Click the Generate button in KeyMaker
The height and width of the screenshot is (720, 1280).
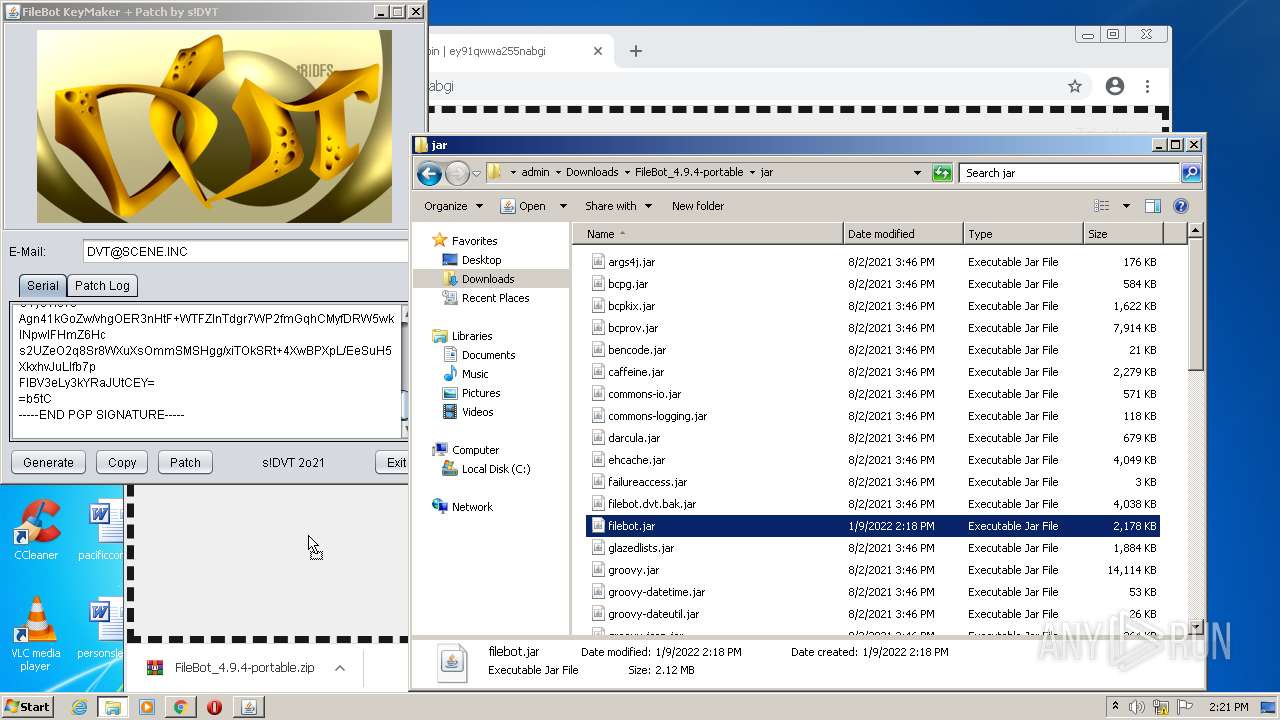click(x=48, y=462)
